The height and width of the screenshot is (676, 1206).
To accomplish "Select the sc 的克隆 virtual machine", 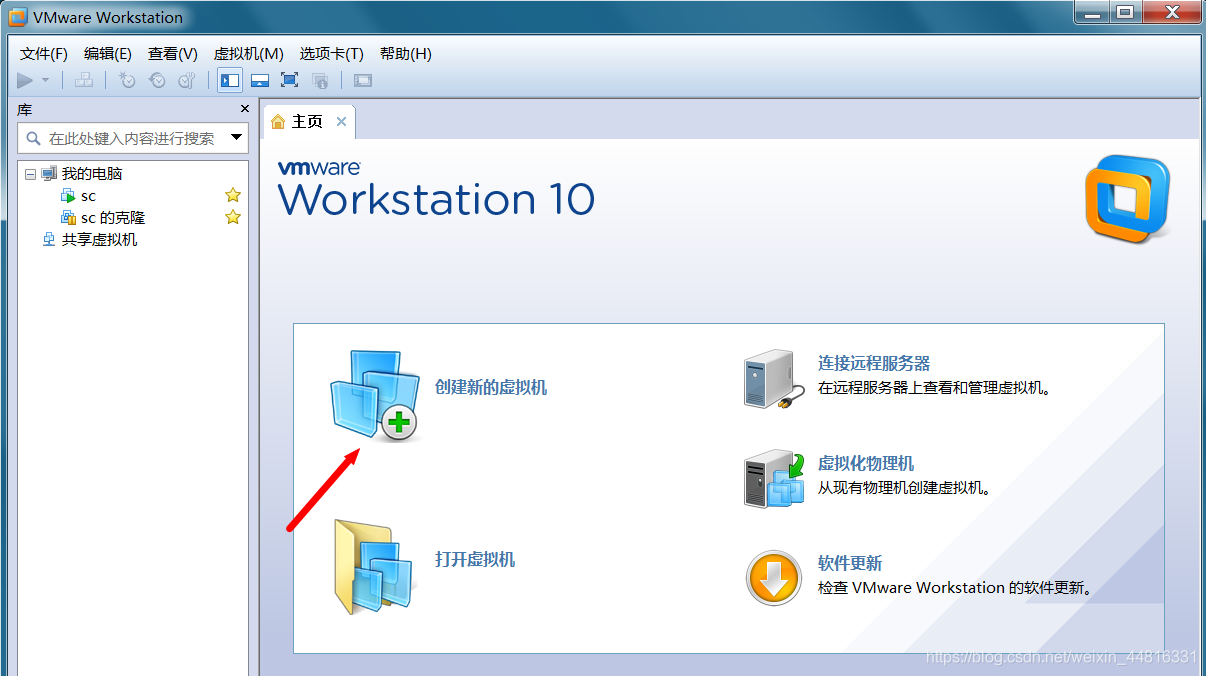I will pyautogui.click(x=113, y=218).
